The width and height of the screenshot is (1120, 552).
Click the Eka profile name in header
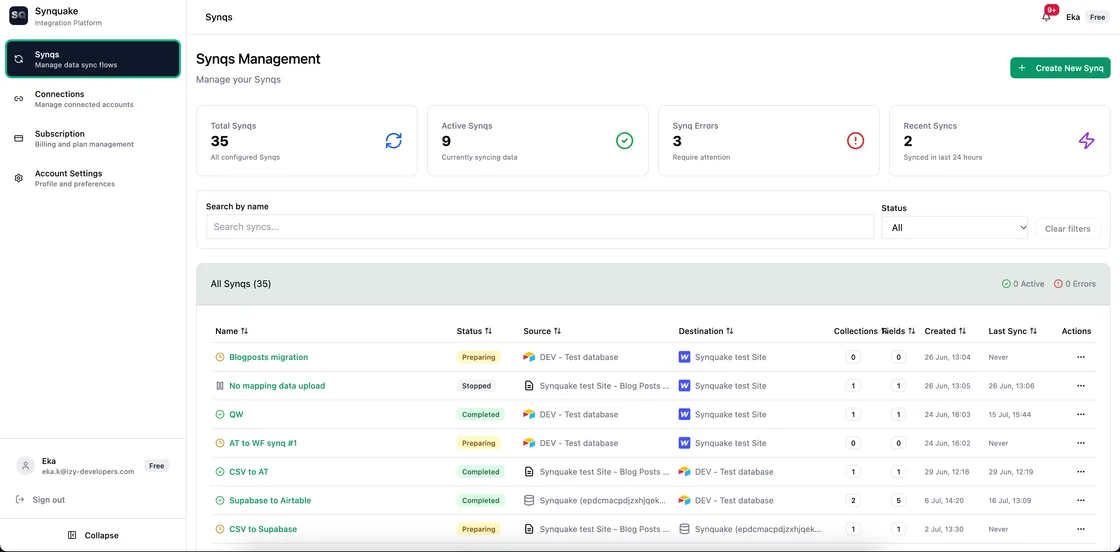point(1073,17)
